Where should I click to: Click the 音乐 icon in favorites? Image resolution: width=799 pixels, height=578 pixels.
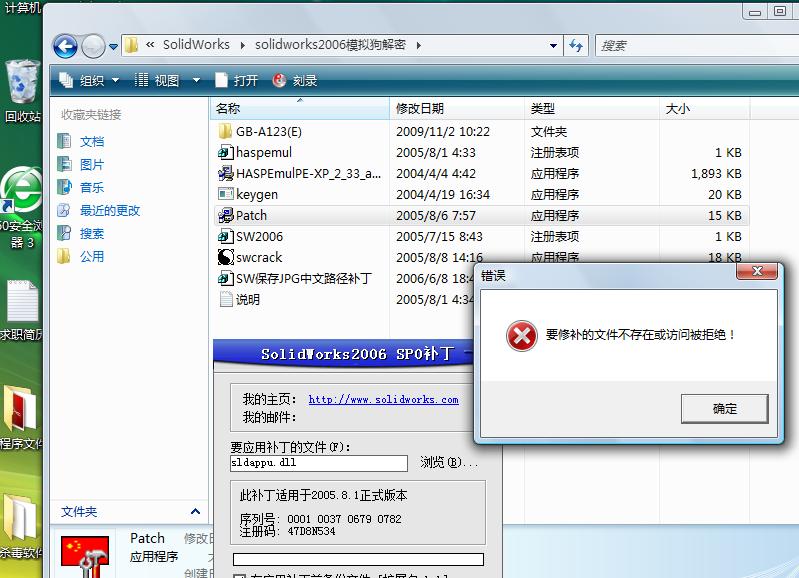tap(64, 187)
